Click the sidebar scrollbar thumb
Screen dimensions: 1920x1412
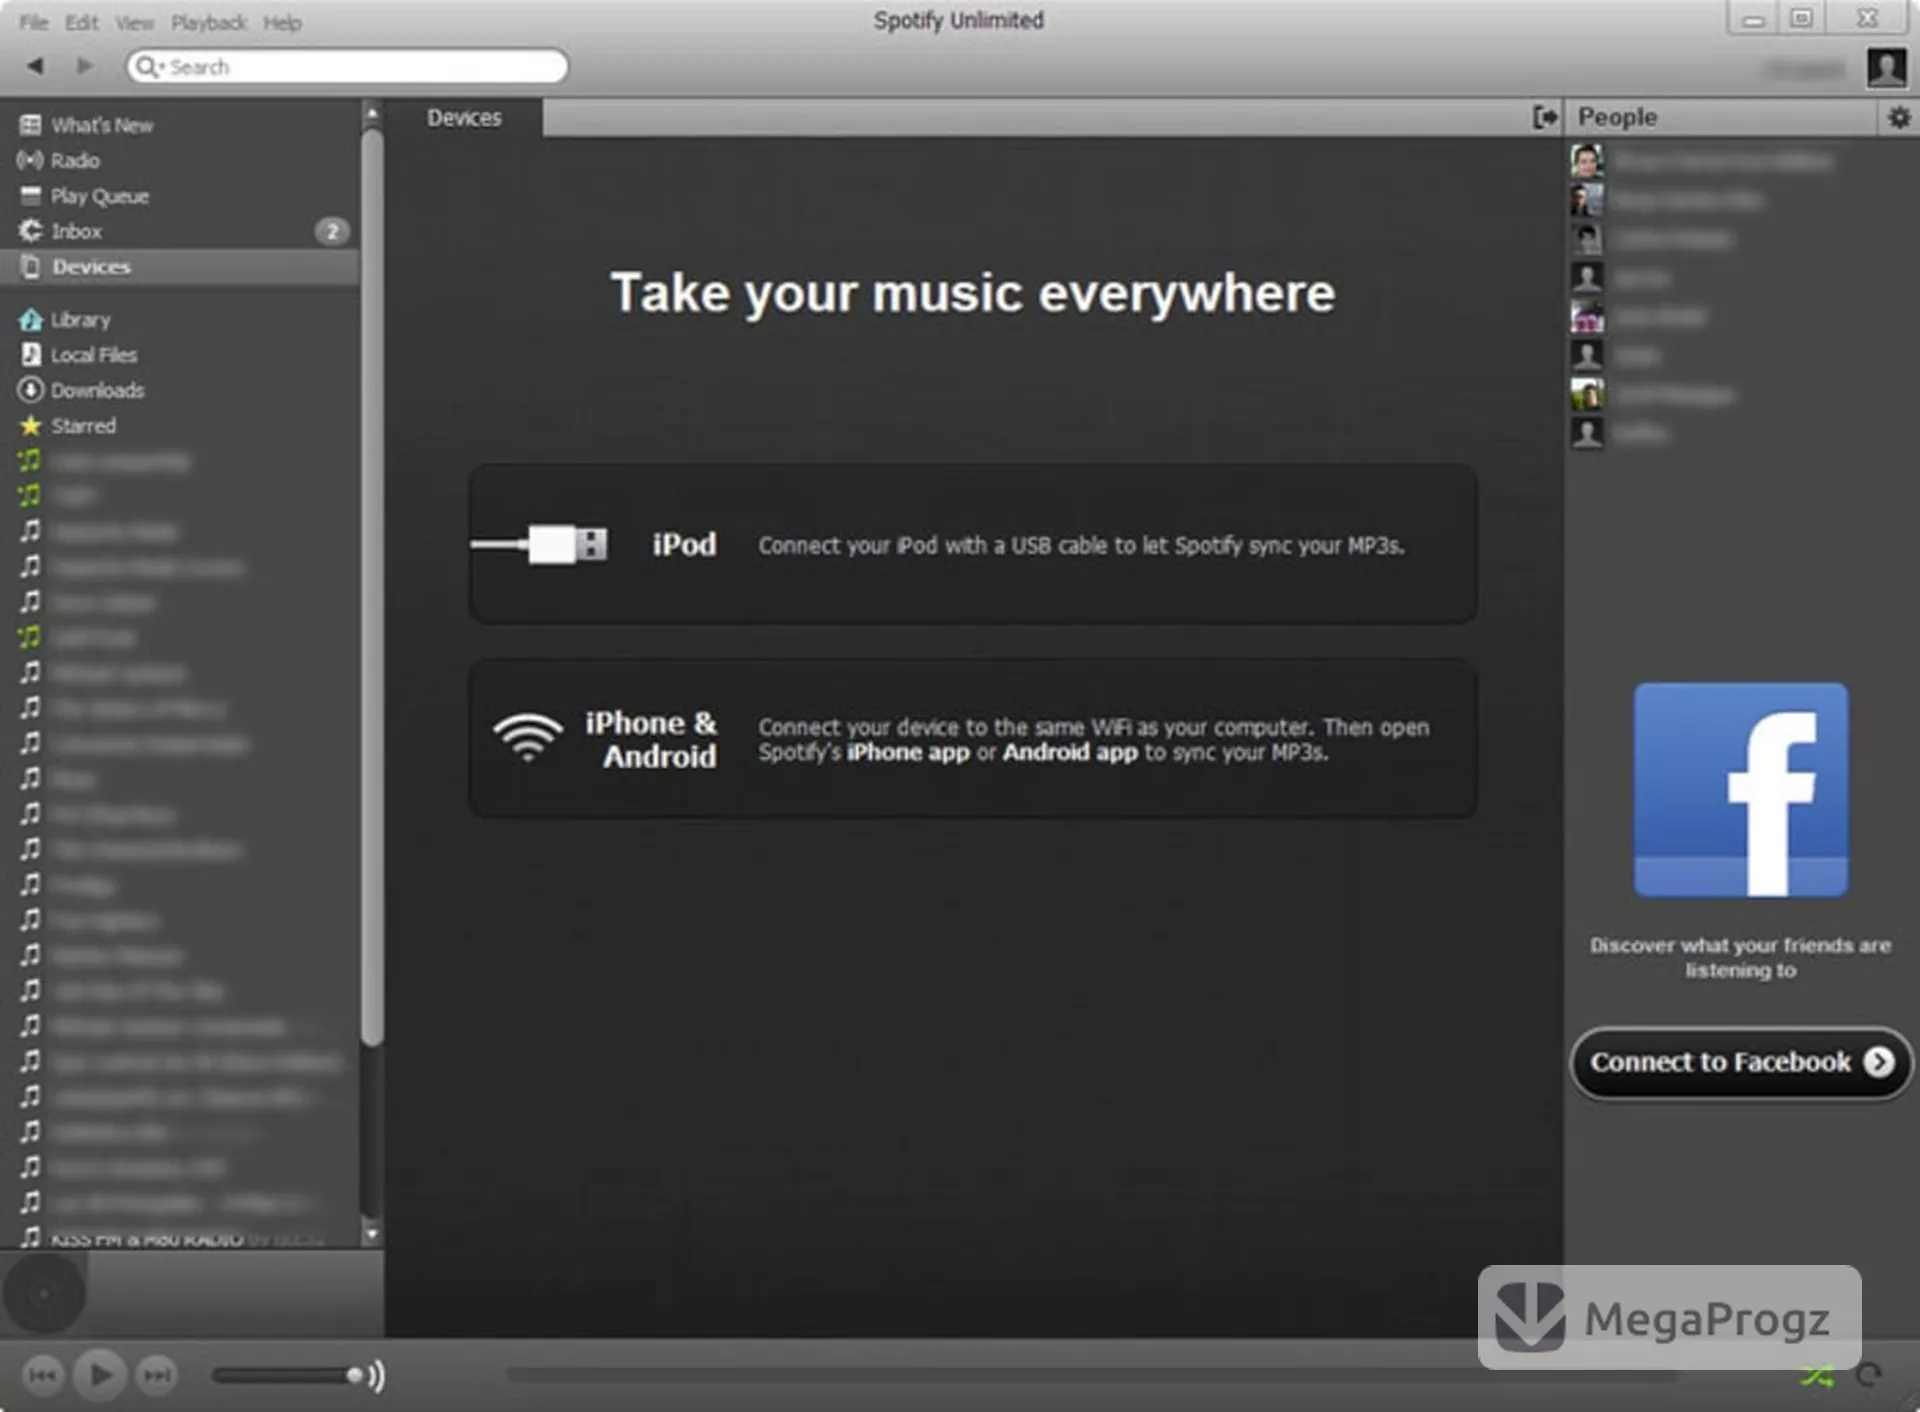372,588
